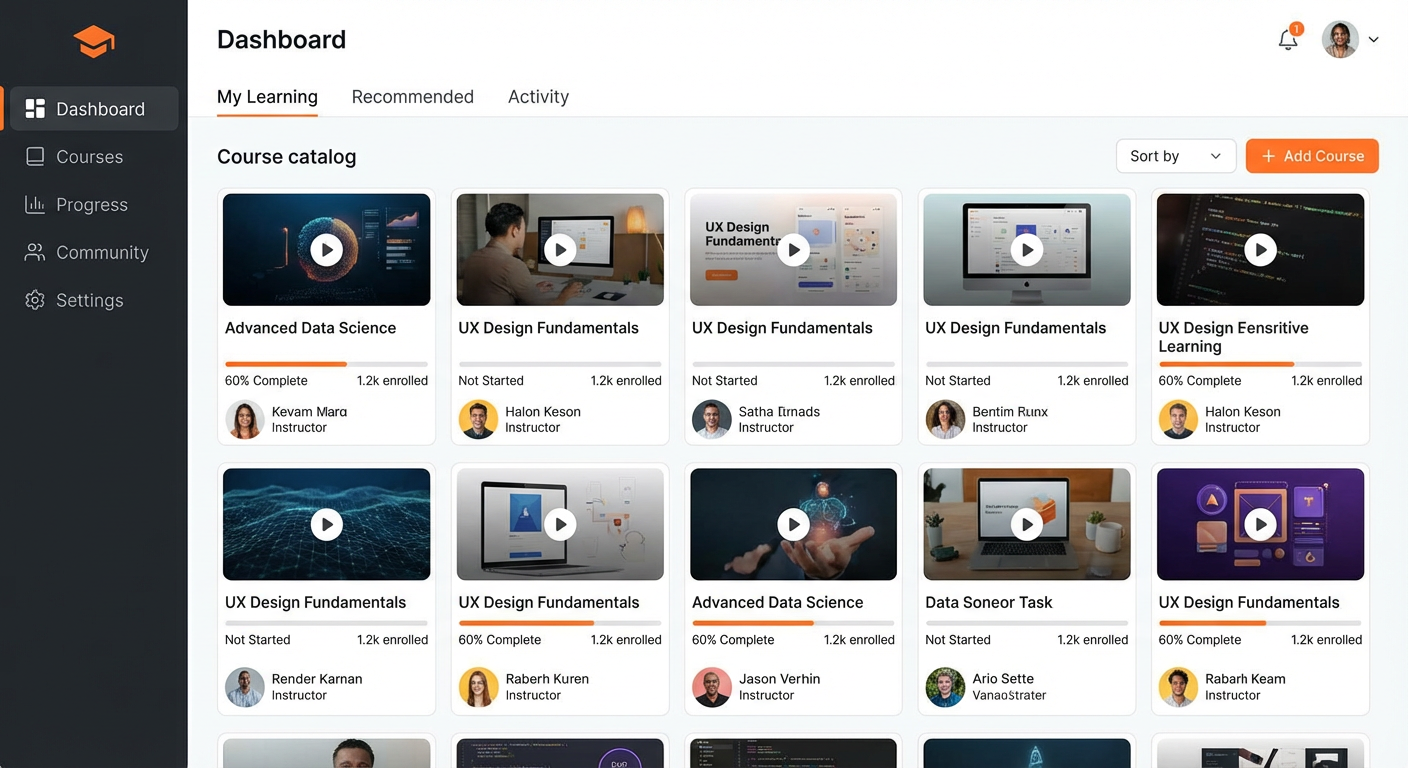This screenshot has height=768, width=1408.
Task: Click the Add Course button
Action: pos(1312,156)
